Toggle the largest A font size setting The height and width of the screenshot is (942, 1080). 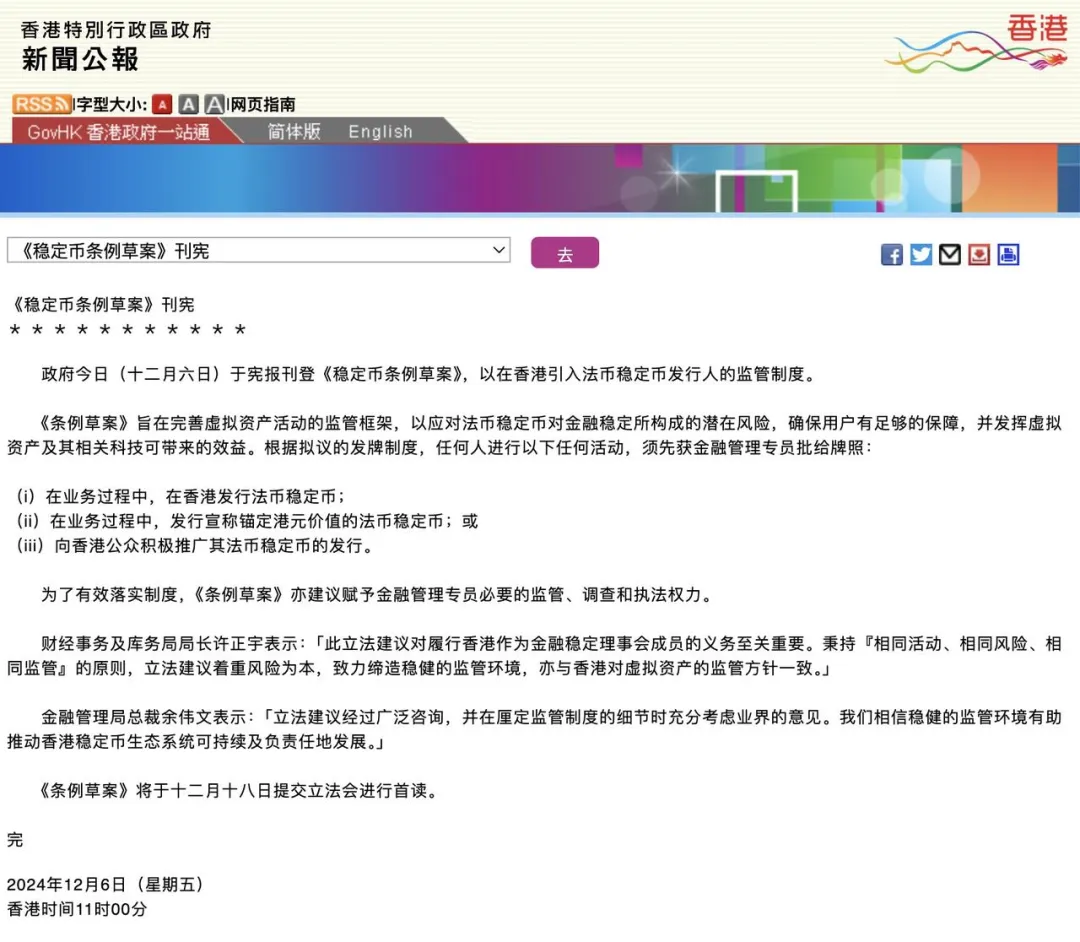pos(214,103)
